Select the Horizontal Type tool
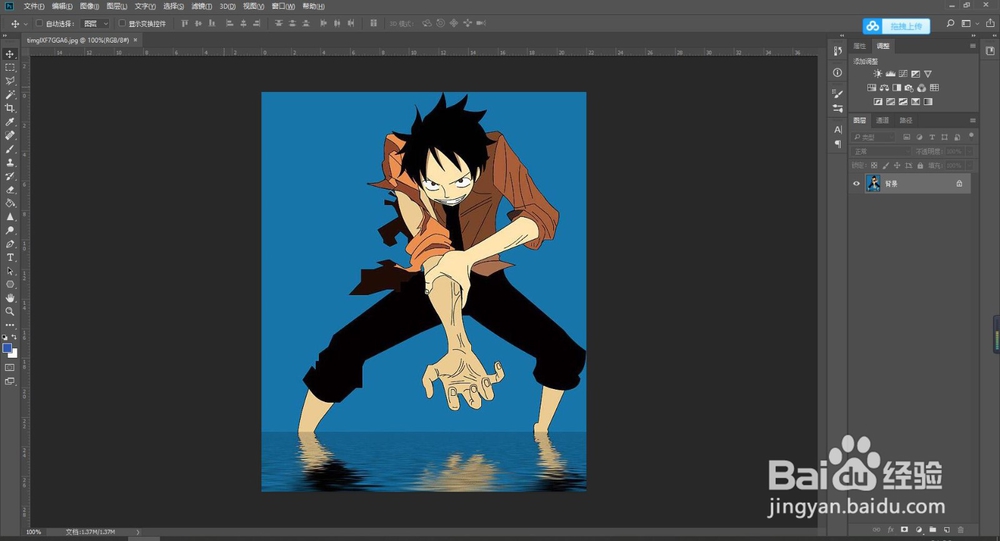 [10, 257]
